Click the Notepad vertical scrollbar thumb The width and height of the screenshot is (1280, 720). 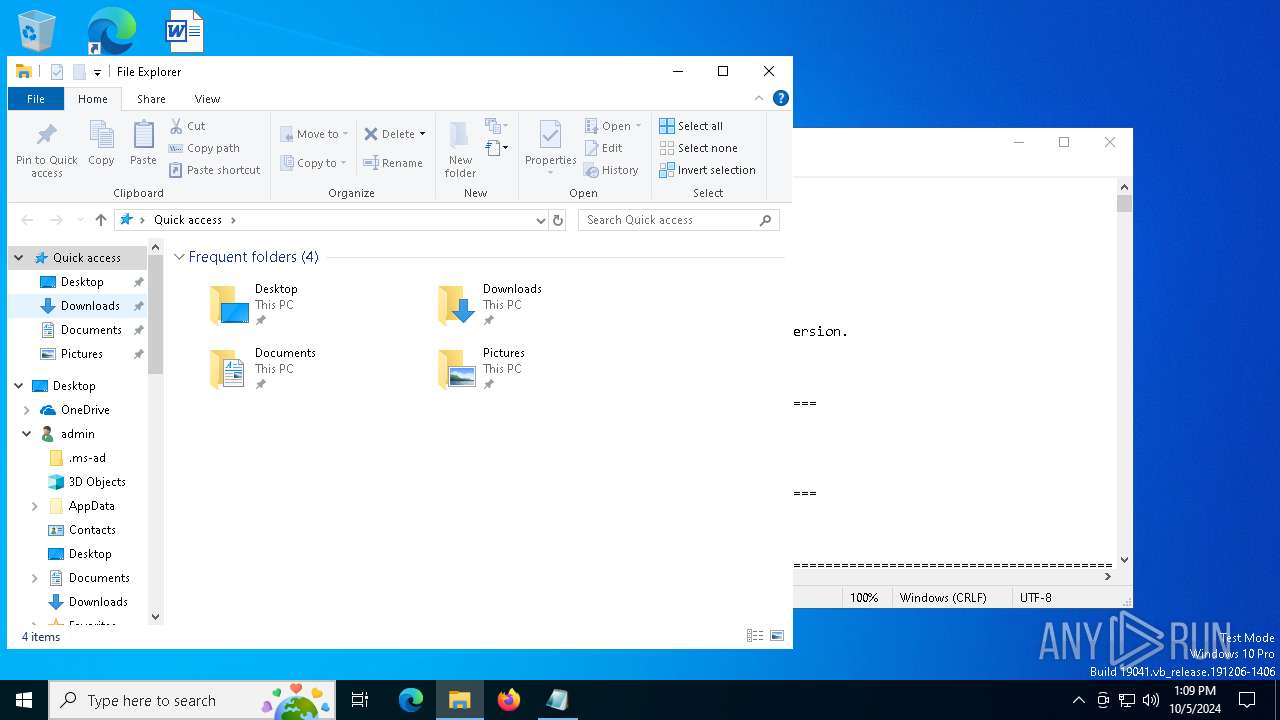[x=1124, y=204]
